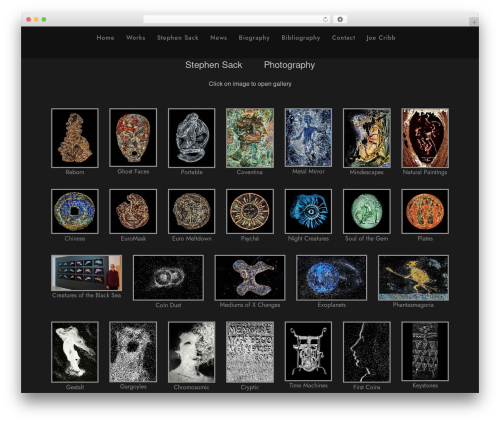Open Creatures of the Black Sea photo
The width and height of the screenshot is (500, 423).
coord(86,273)
